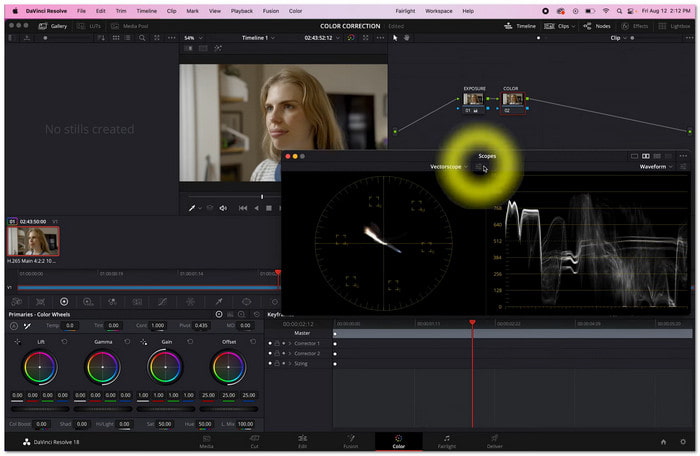Switch to Primaries Bars mode icon
Screen dimensions: 700x456
point(230,314)
